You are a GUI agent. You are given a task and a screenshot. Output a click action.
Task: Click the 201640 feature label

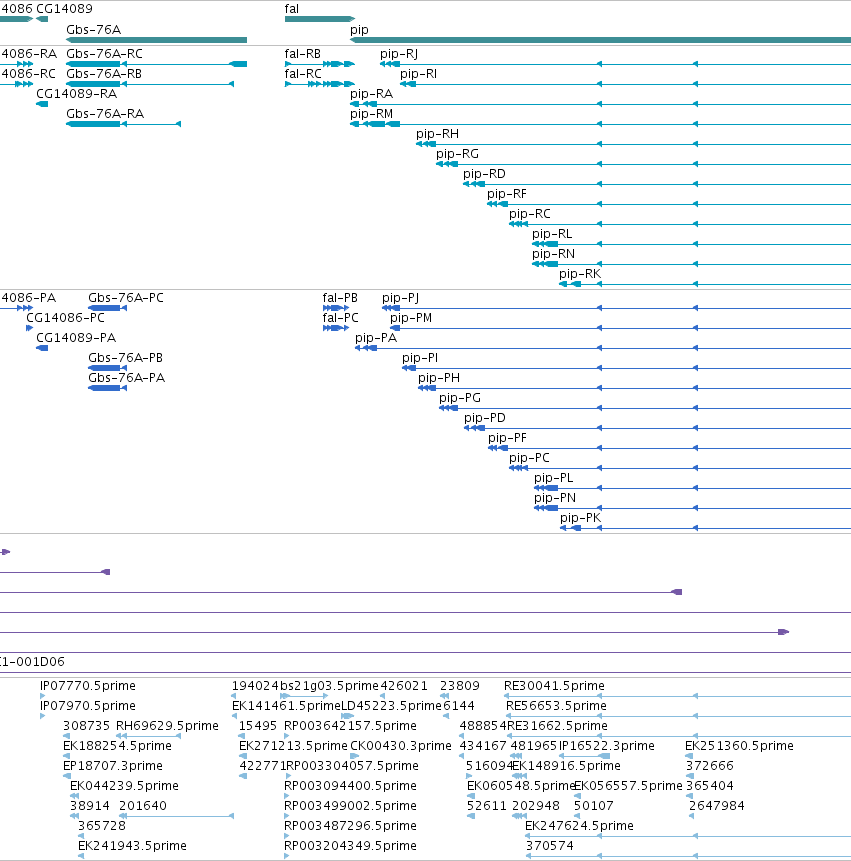143,806
